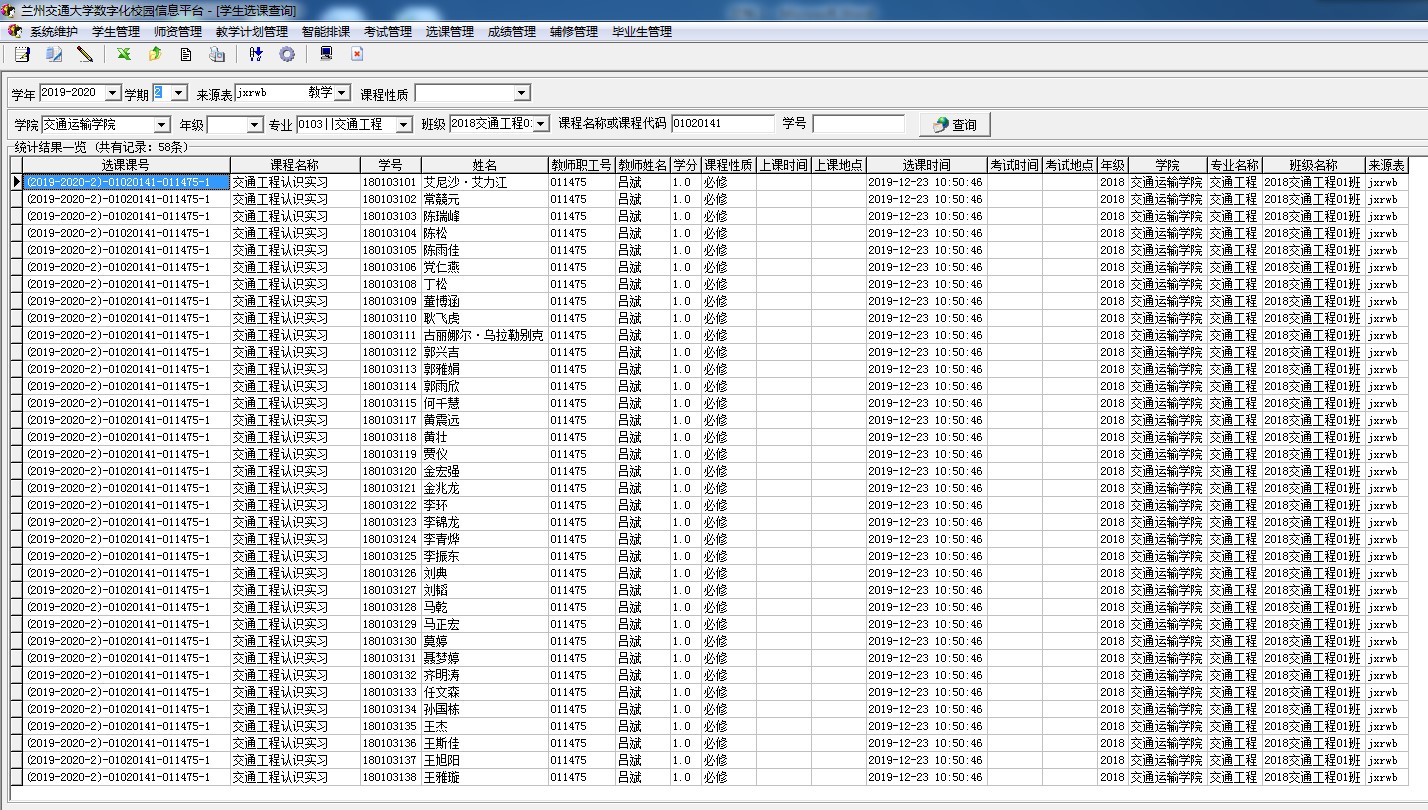The height and width of the screenshot is (810, 1428).
Task: Click the 学号 column header
Action: pyautogui.click(x=390, y=165)
